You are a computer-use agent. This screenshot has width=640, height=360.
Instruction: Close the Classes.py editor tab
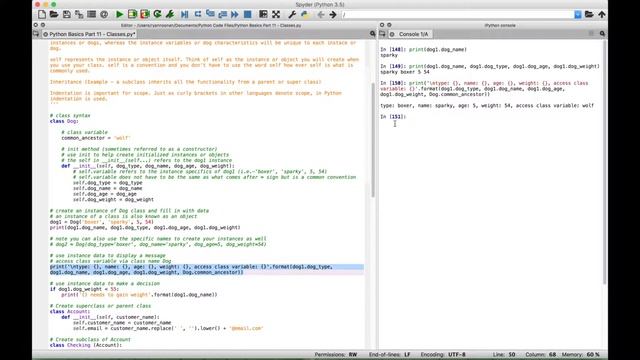[x=46, y=34]
